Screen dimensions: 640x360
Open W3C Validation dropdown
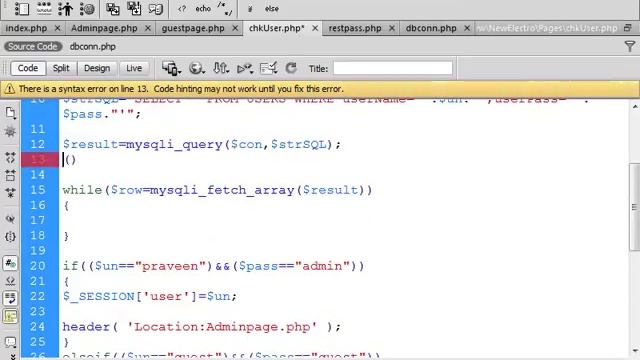pyautogui.click(x=245, y=68)
